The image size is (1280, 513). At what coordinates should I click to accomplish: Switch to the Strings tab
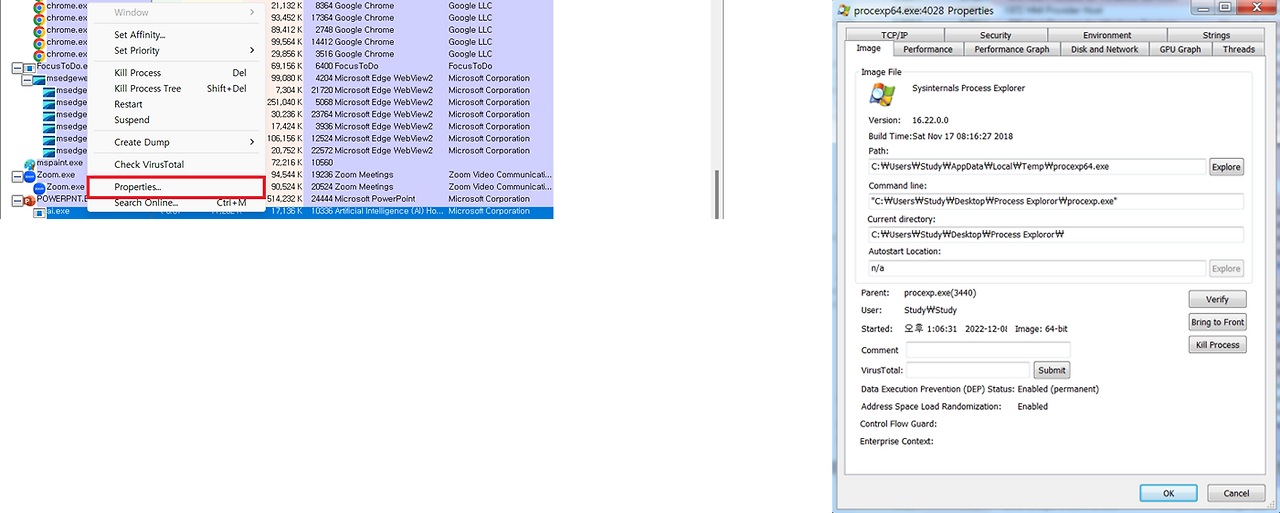tap(1216, 35)
